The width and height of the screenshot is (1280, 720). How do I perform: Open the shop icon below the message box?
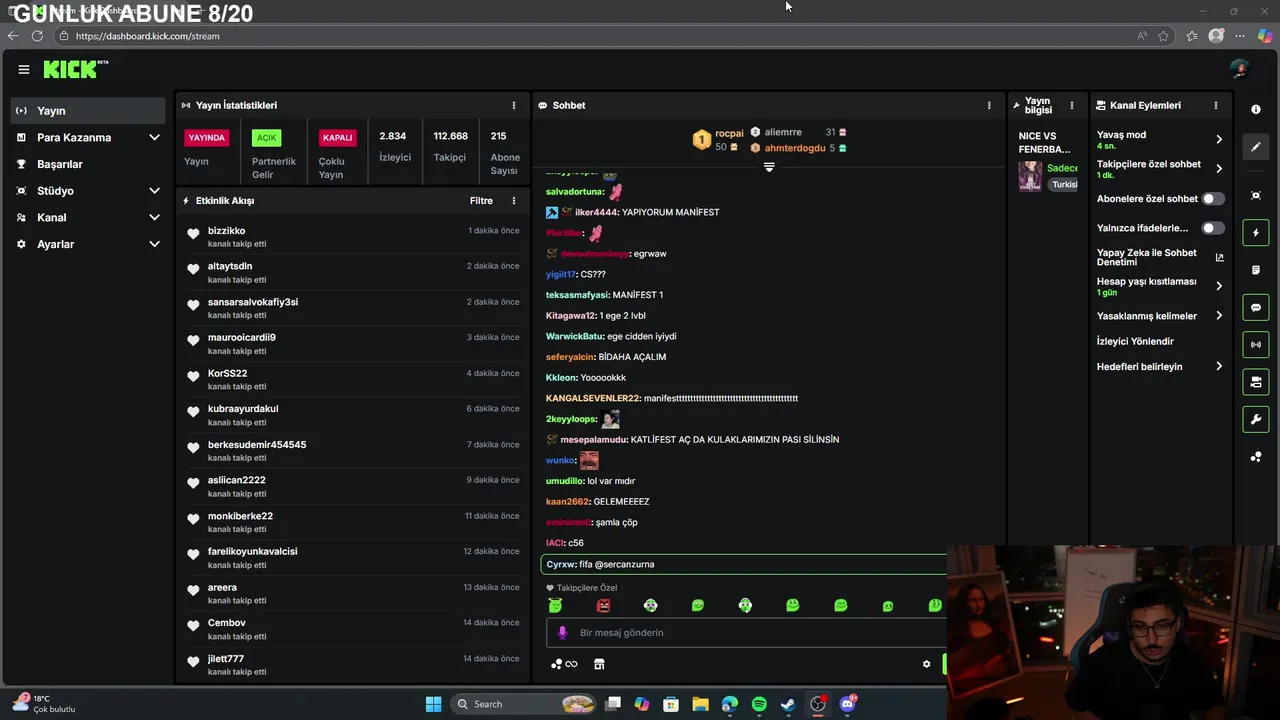click(599, 664)
